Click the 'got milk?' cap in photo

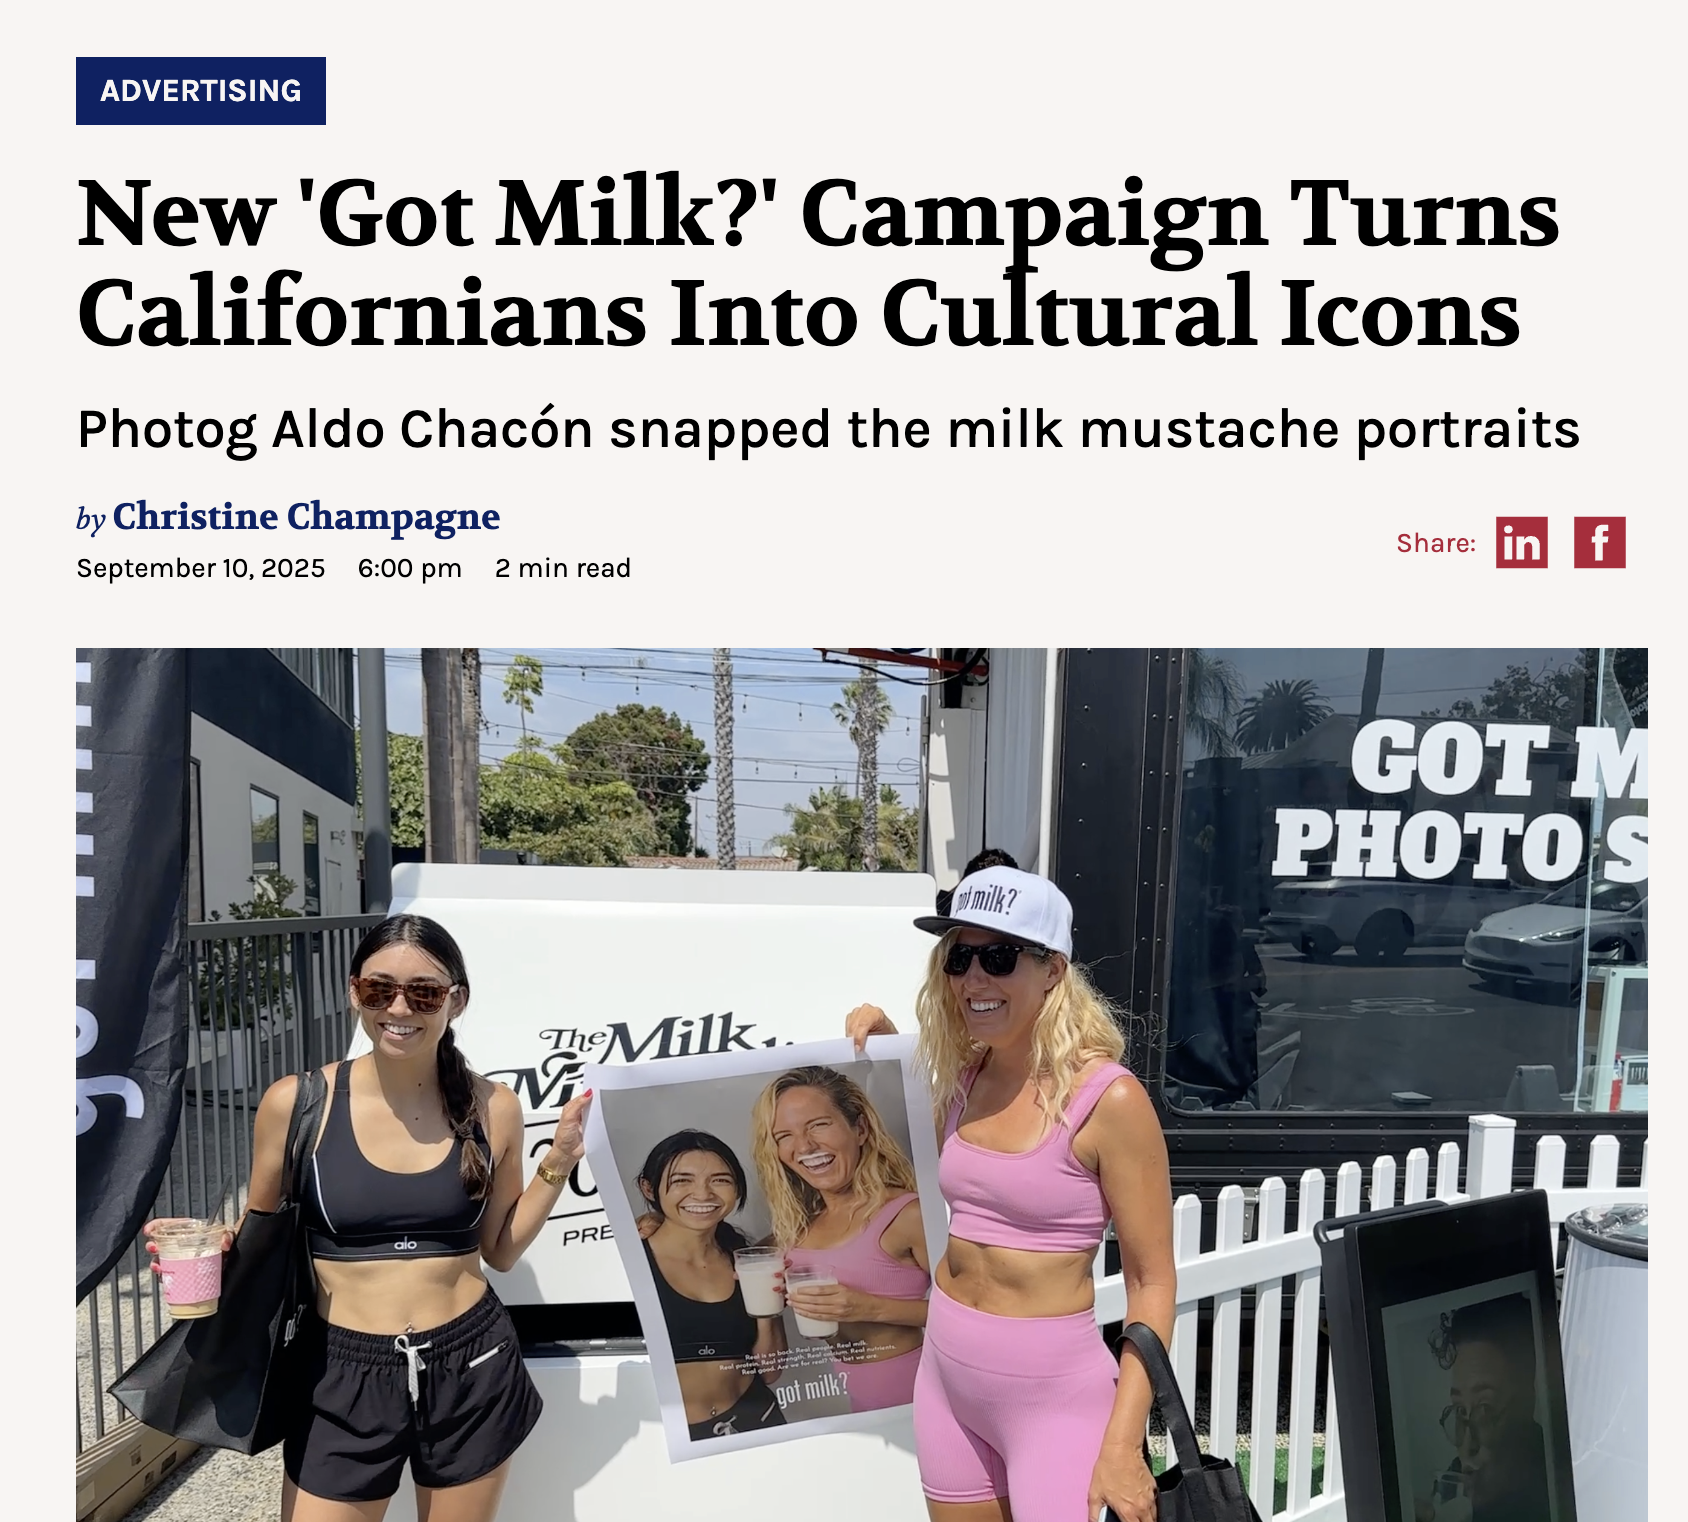coord(995,910)
